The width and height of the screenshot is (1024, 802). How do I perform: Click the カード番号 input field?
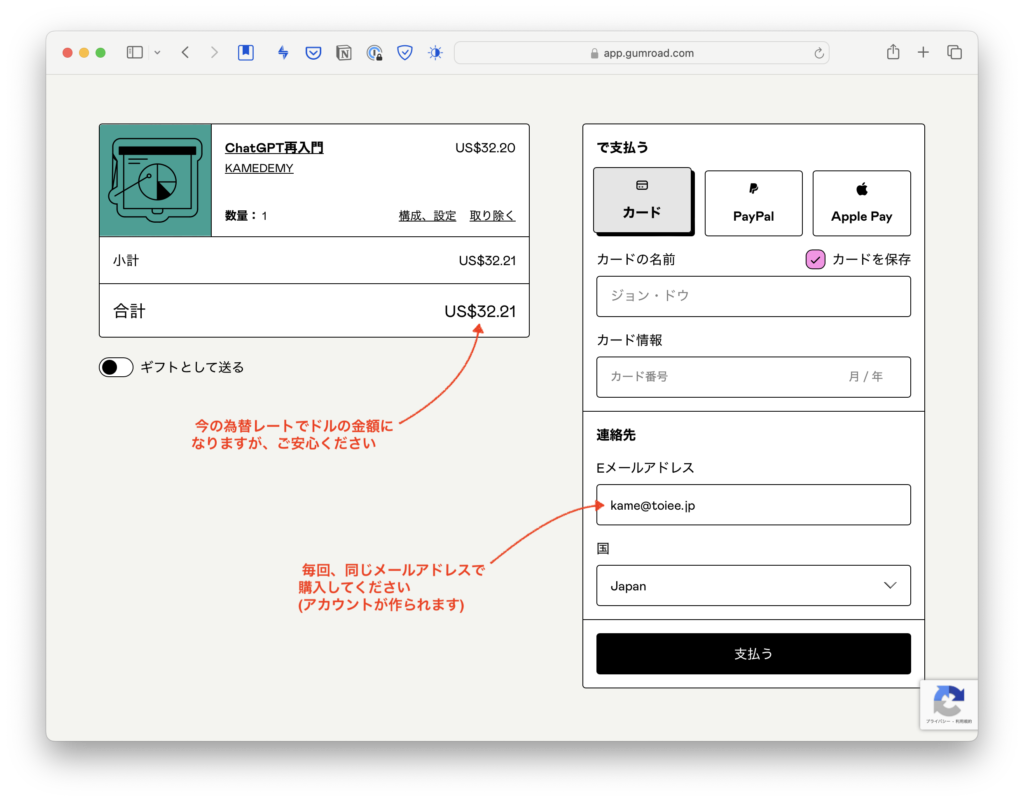tap(720, 377)
